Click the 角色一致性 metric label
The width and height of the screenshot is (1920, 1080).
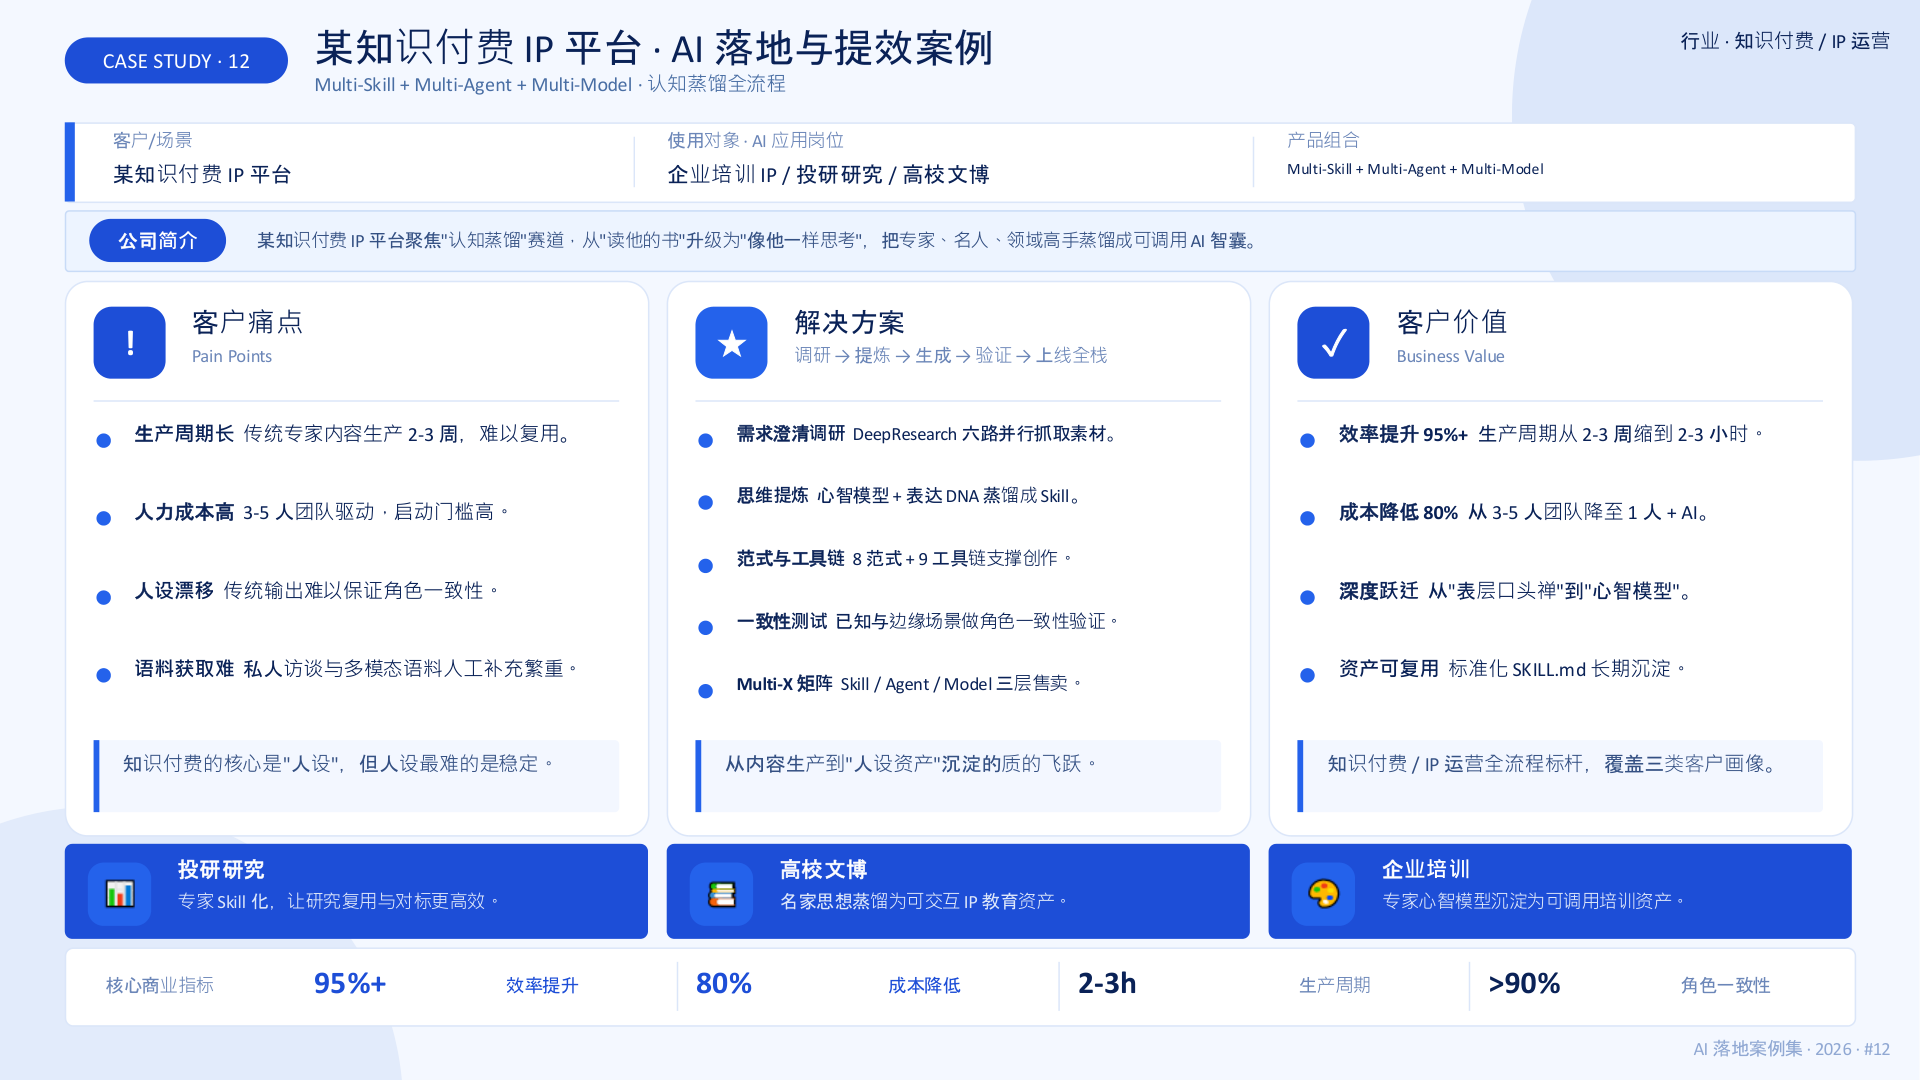point(1726,986)
